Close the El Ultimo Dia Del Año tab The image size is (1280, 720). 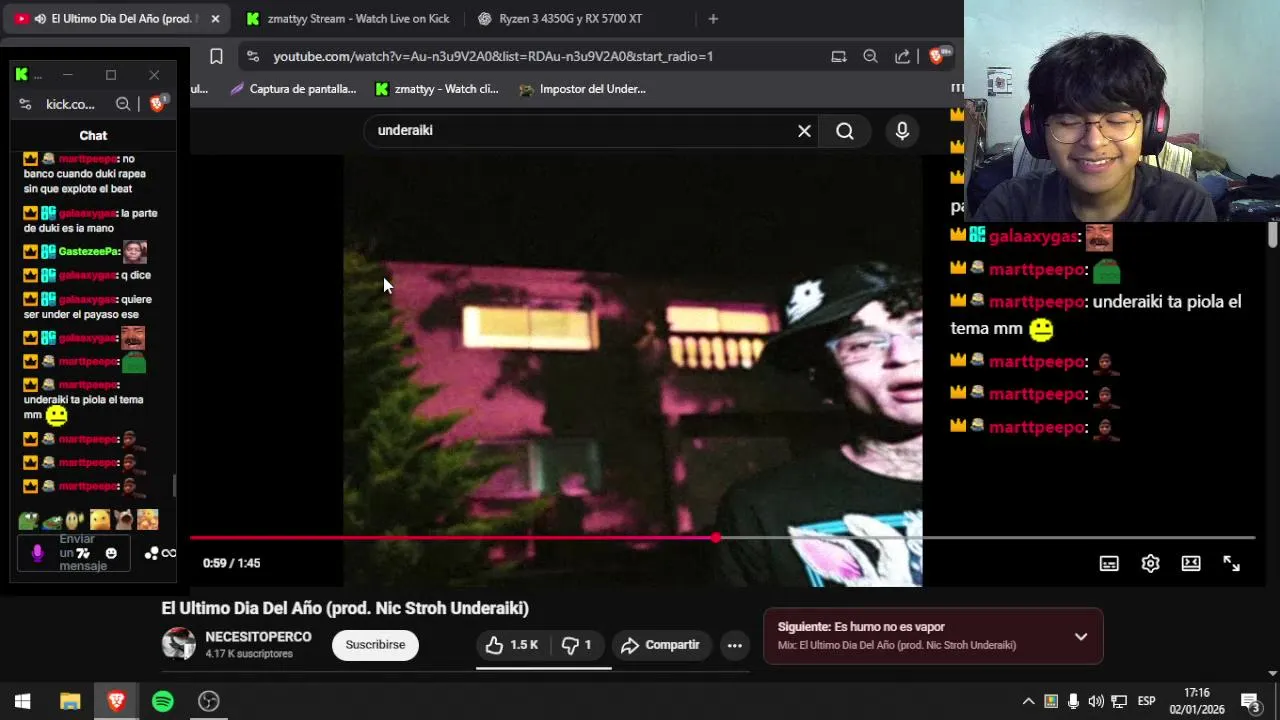tap(215, 19)
